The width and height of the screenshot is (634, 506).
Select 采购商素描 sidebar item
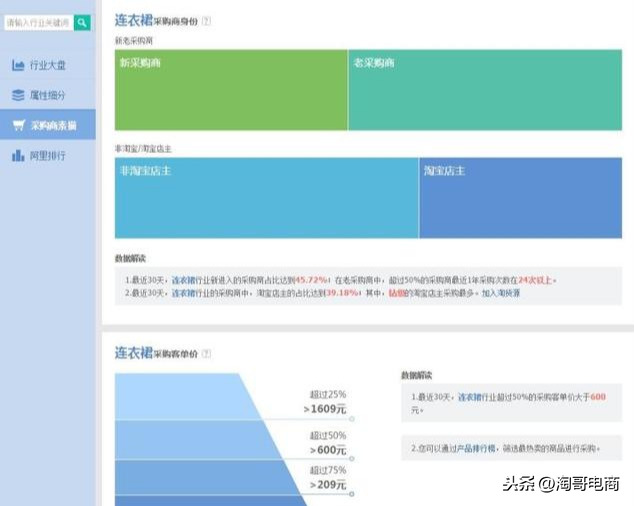tap(48, 125)
